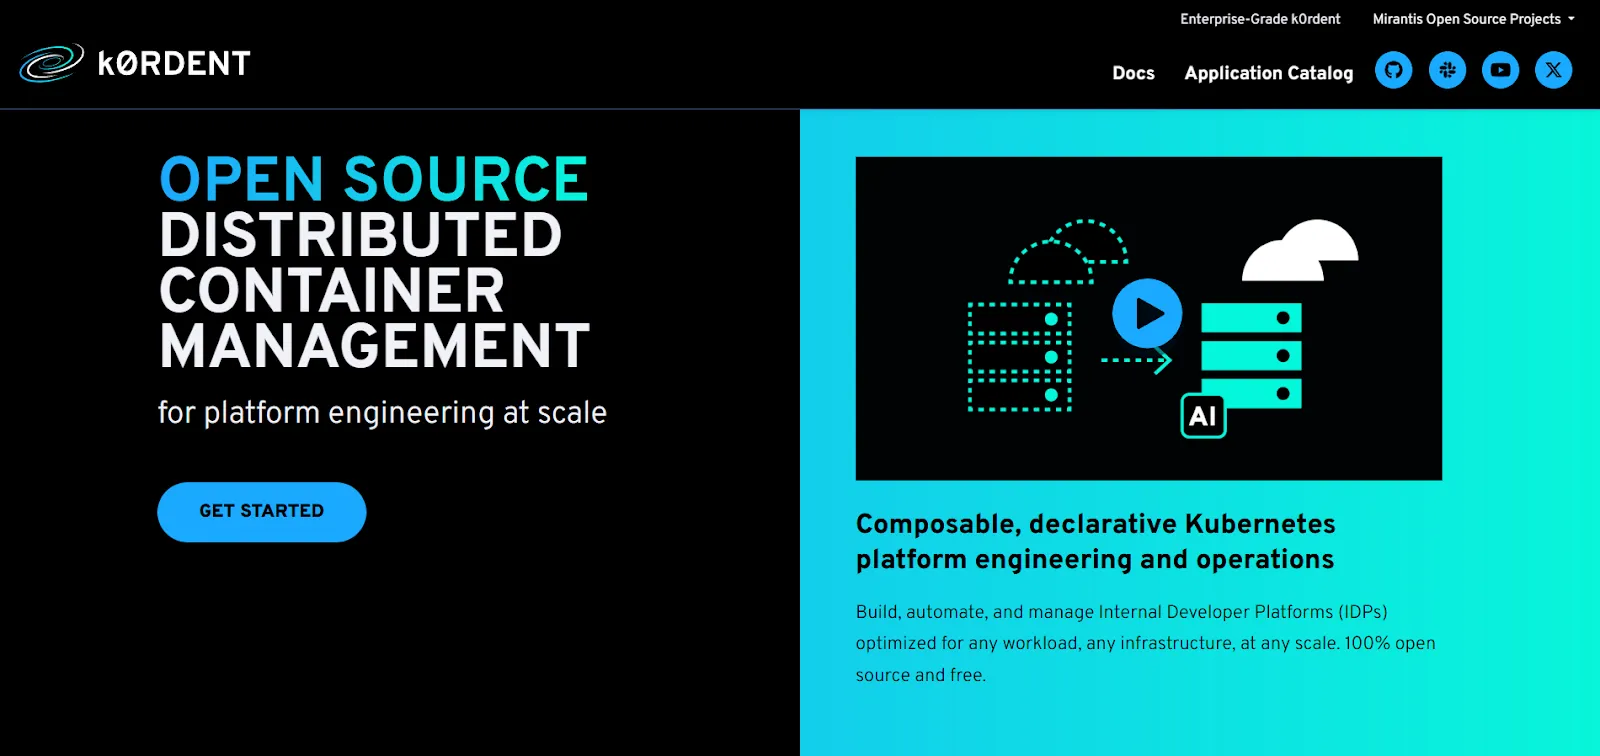This screenshot has height=756, width=1600.
Task: Open the X (Twitter) icon link
Action: click(1553, 70)
